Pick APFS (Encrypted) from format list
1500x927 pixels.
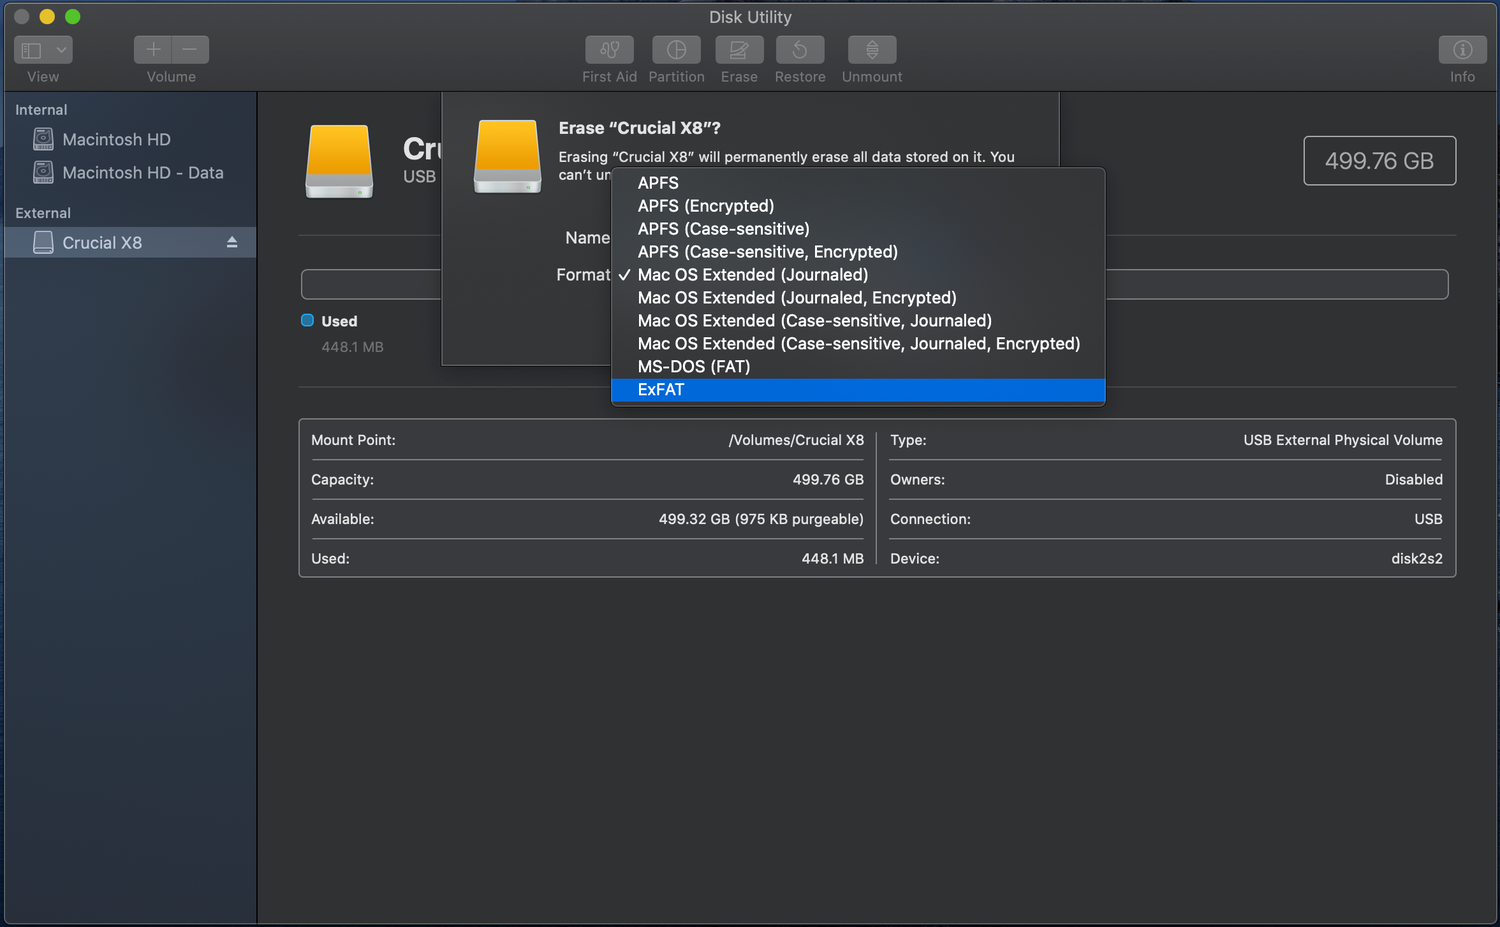tap(705, 205)
